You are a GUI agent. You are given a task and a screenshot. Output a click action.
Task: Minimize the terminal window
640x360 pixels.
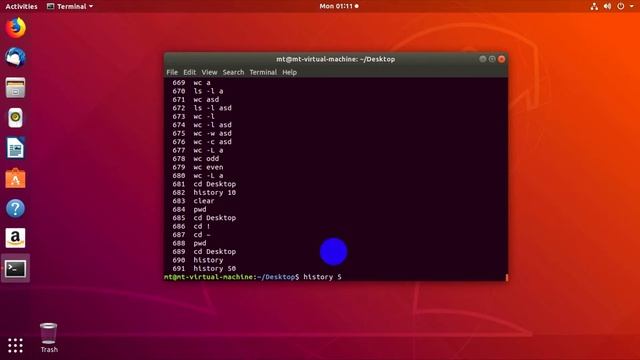(x=482, y=59)
